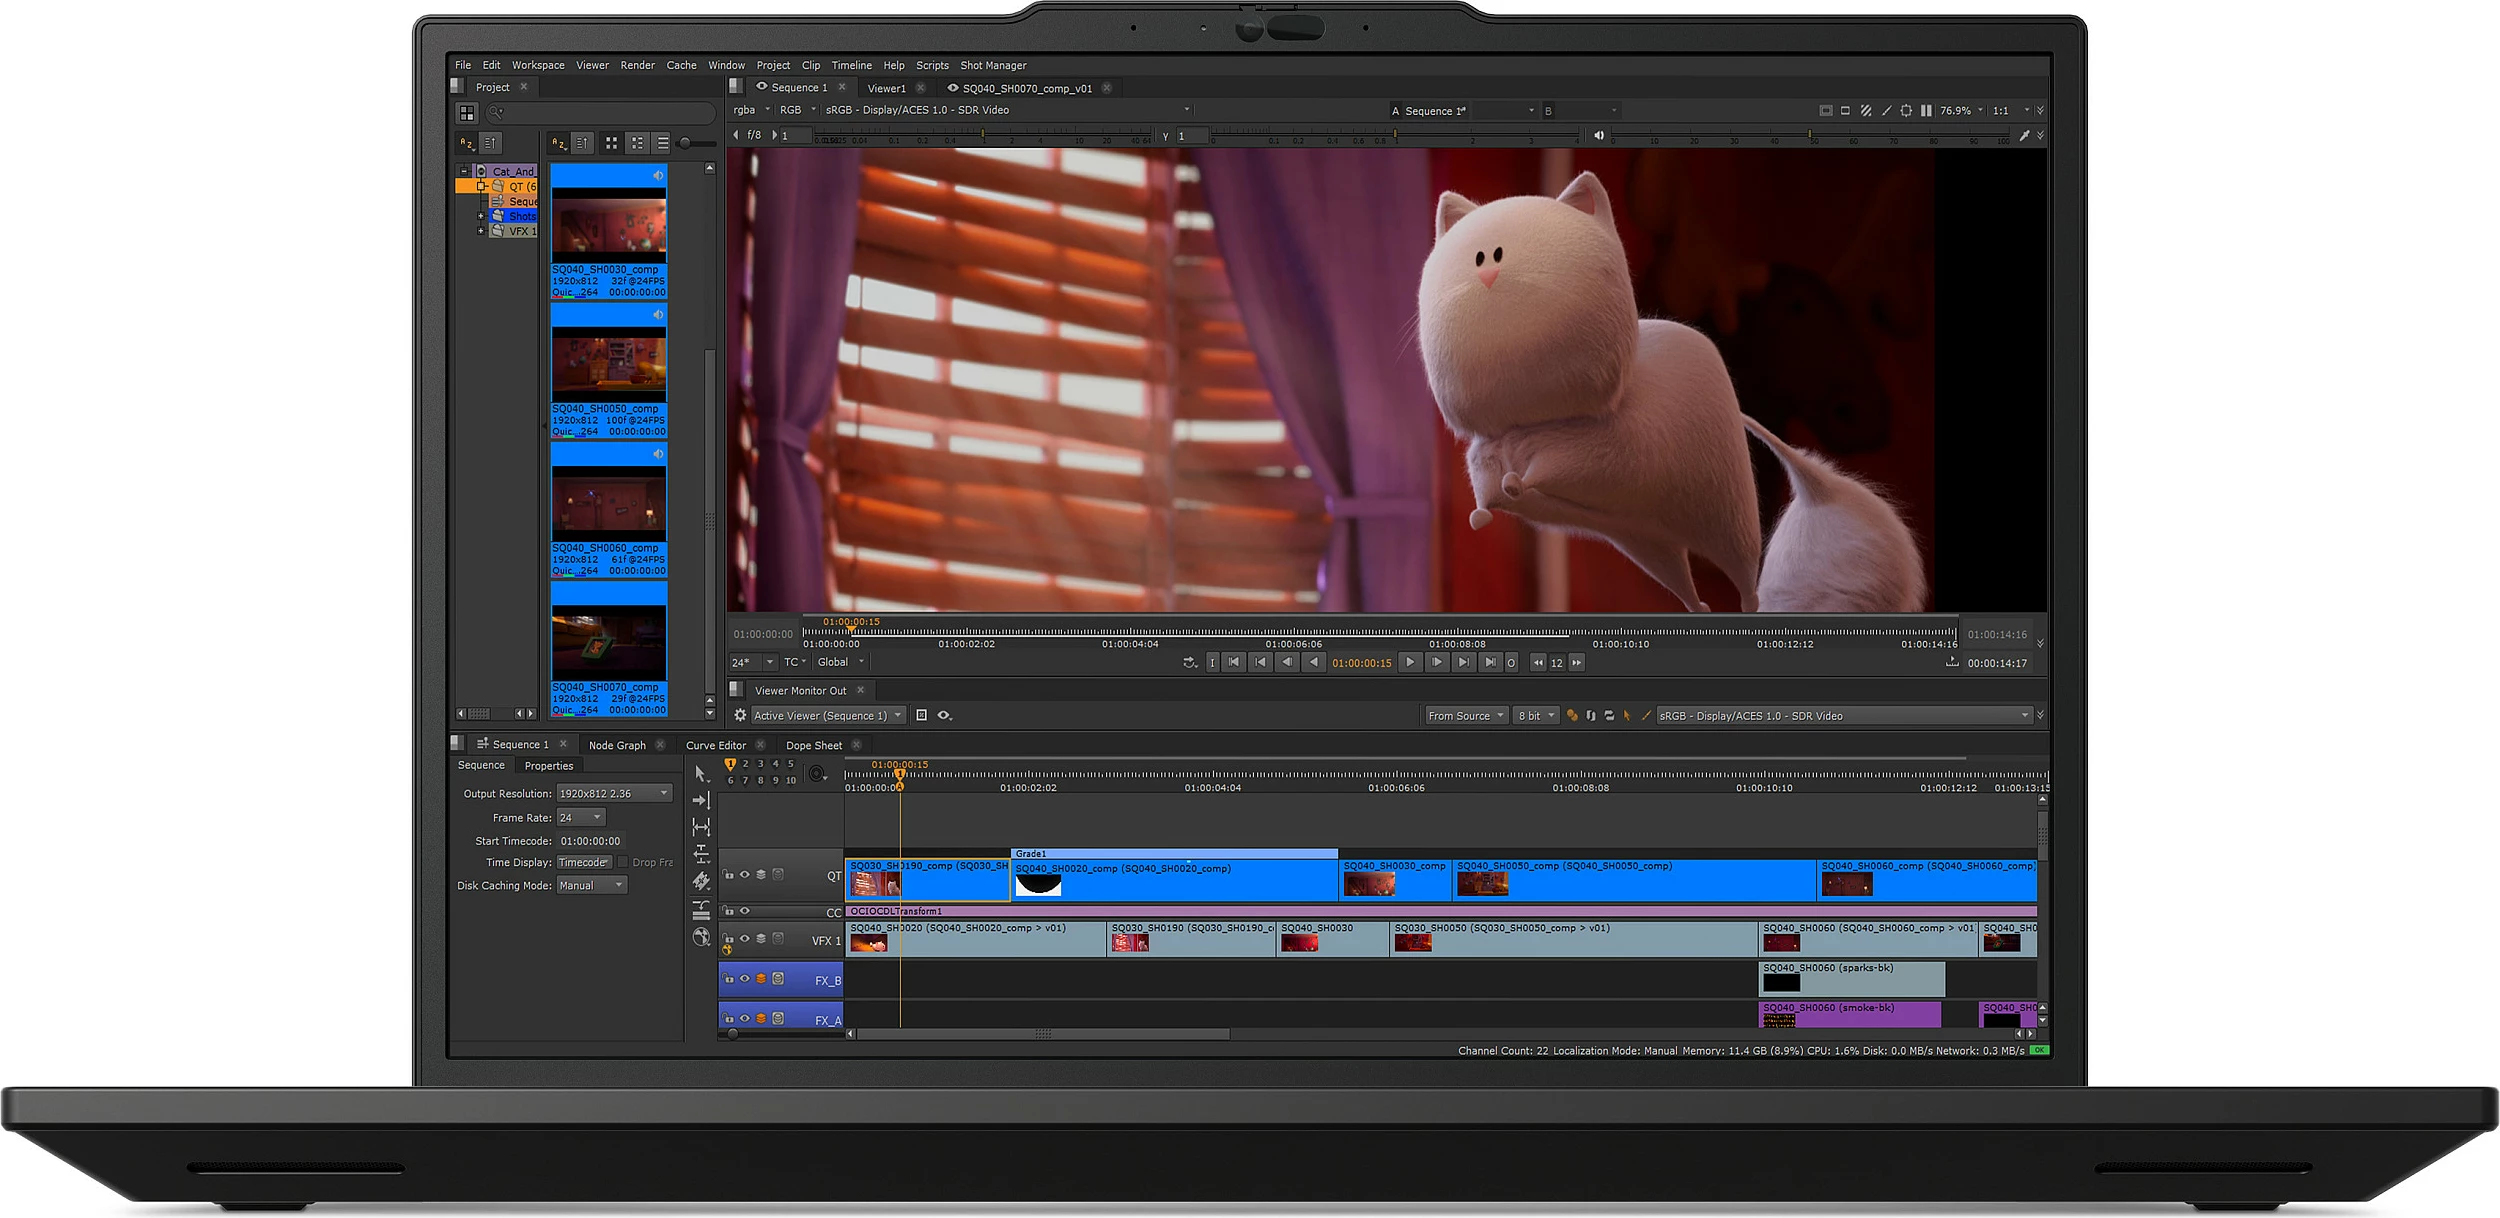This screenshot has width=2500, height=1218.
Task: Enable the Drop Frame checkbox
Action: (622, 862)
